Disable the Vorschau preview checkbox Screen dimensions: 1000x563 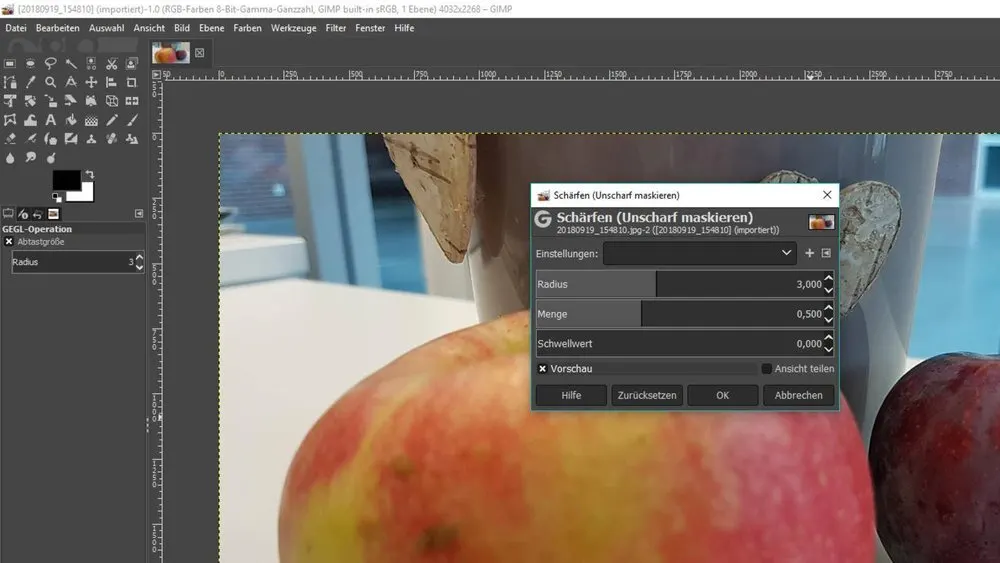[x=542, y=369]
